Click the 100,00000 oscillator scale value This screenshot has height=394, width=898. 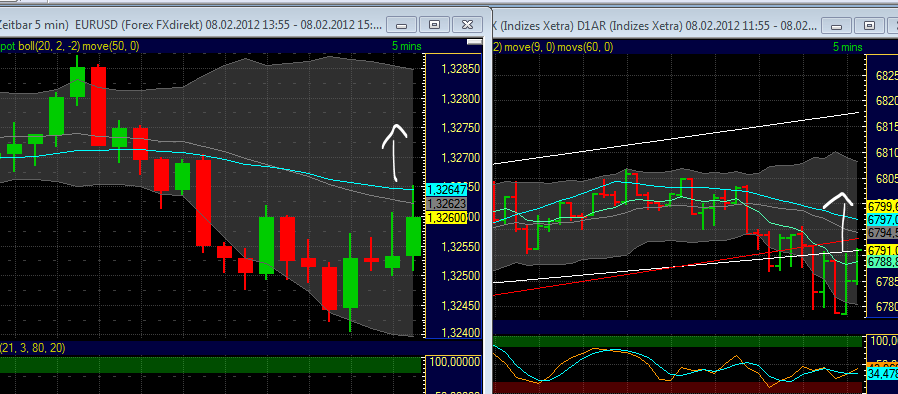pos(455,362)
